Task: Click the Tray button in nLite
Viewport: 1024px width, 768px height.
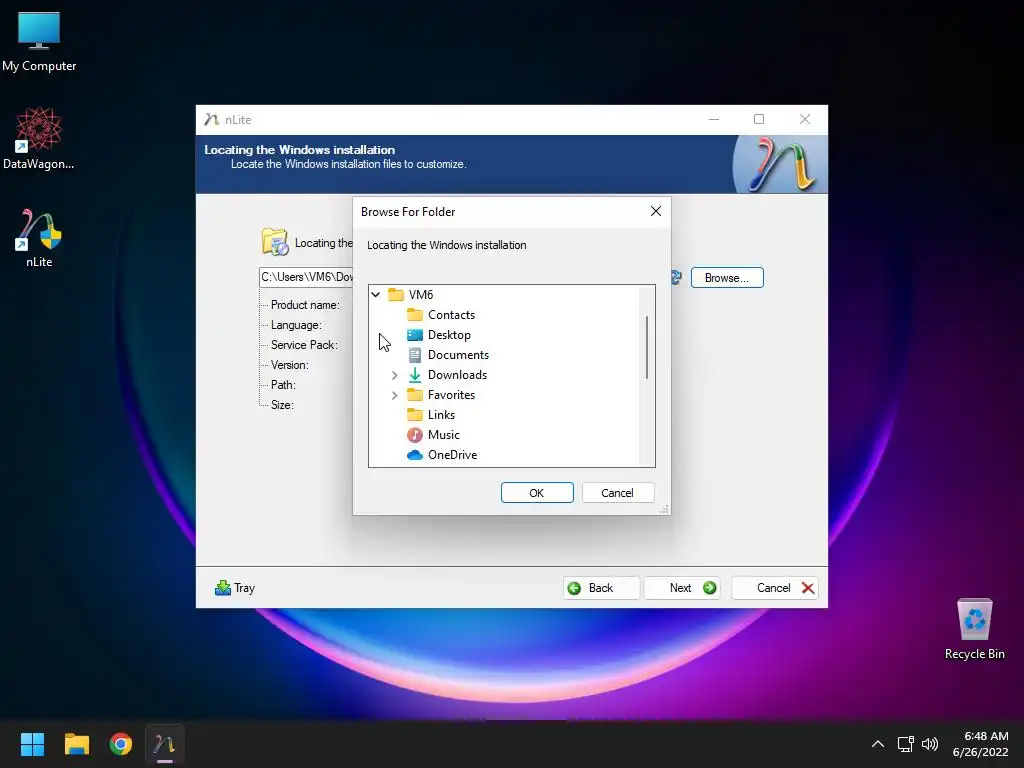Action: coord(235,588)
